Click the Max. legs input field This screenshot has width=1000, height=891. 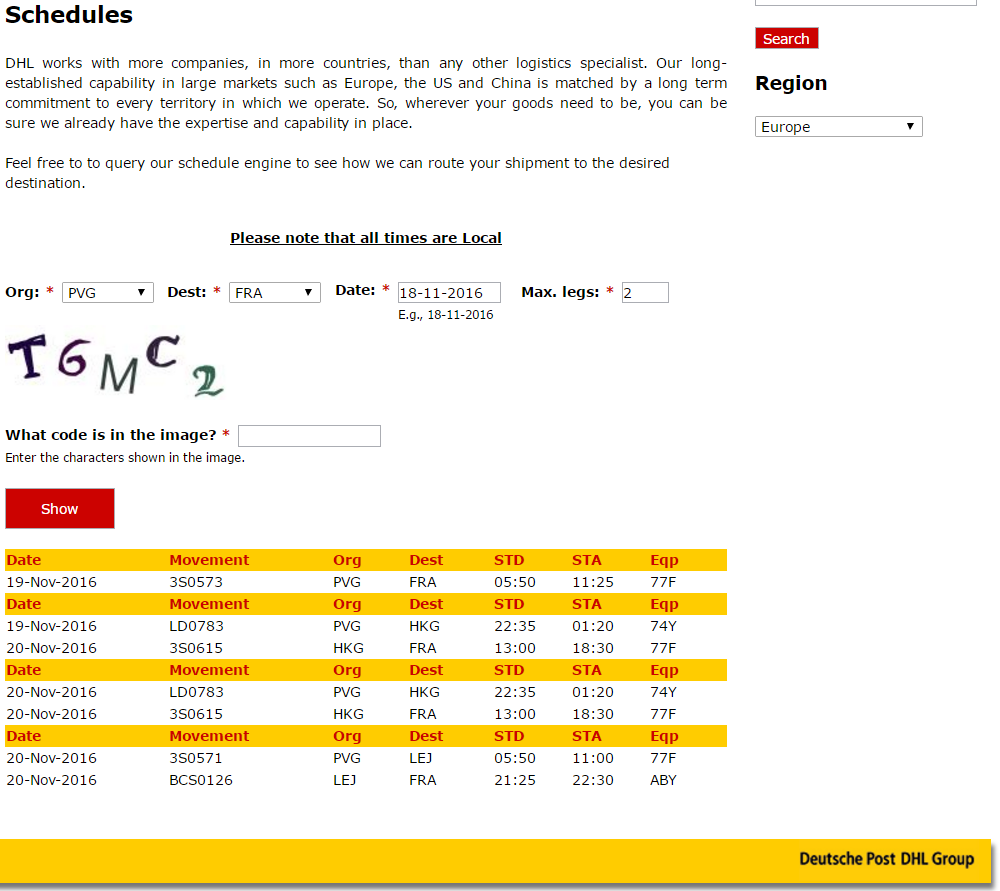645,293
